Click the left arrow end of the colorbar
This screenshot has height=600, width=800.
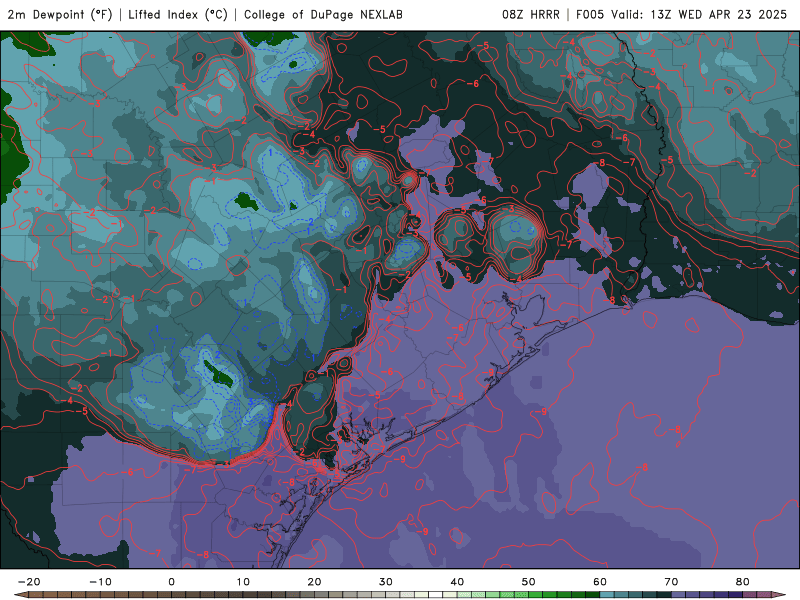pyautogui.click(x=21, y=595)
